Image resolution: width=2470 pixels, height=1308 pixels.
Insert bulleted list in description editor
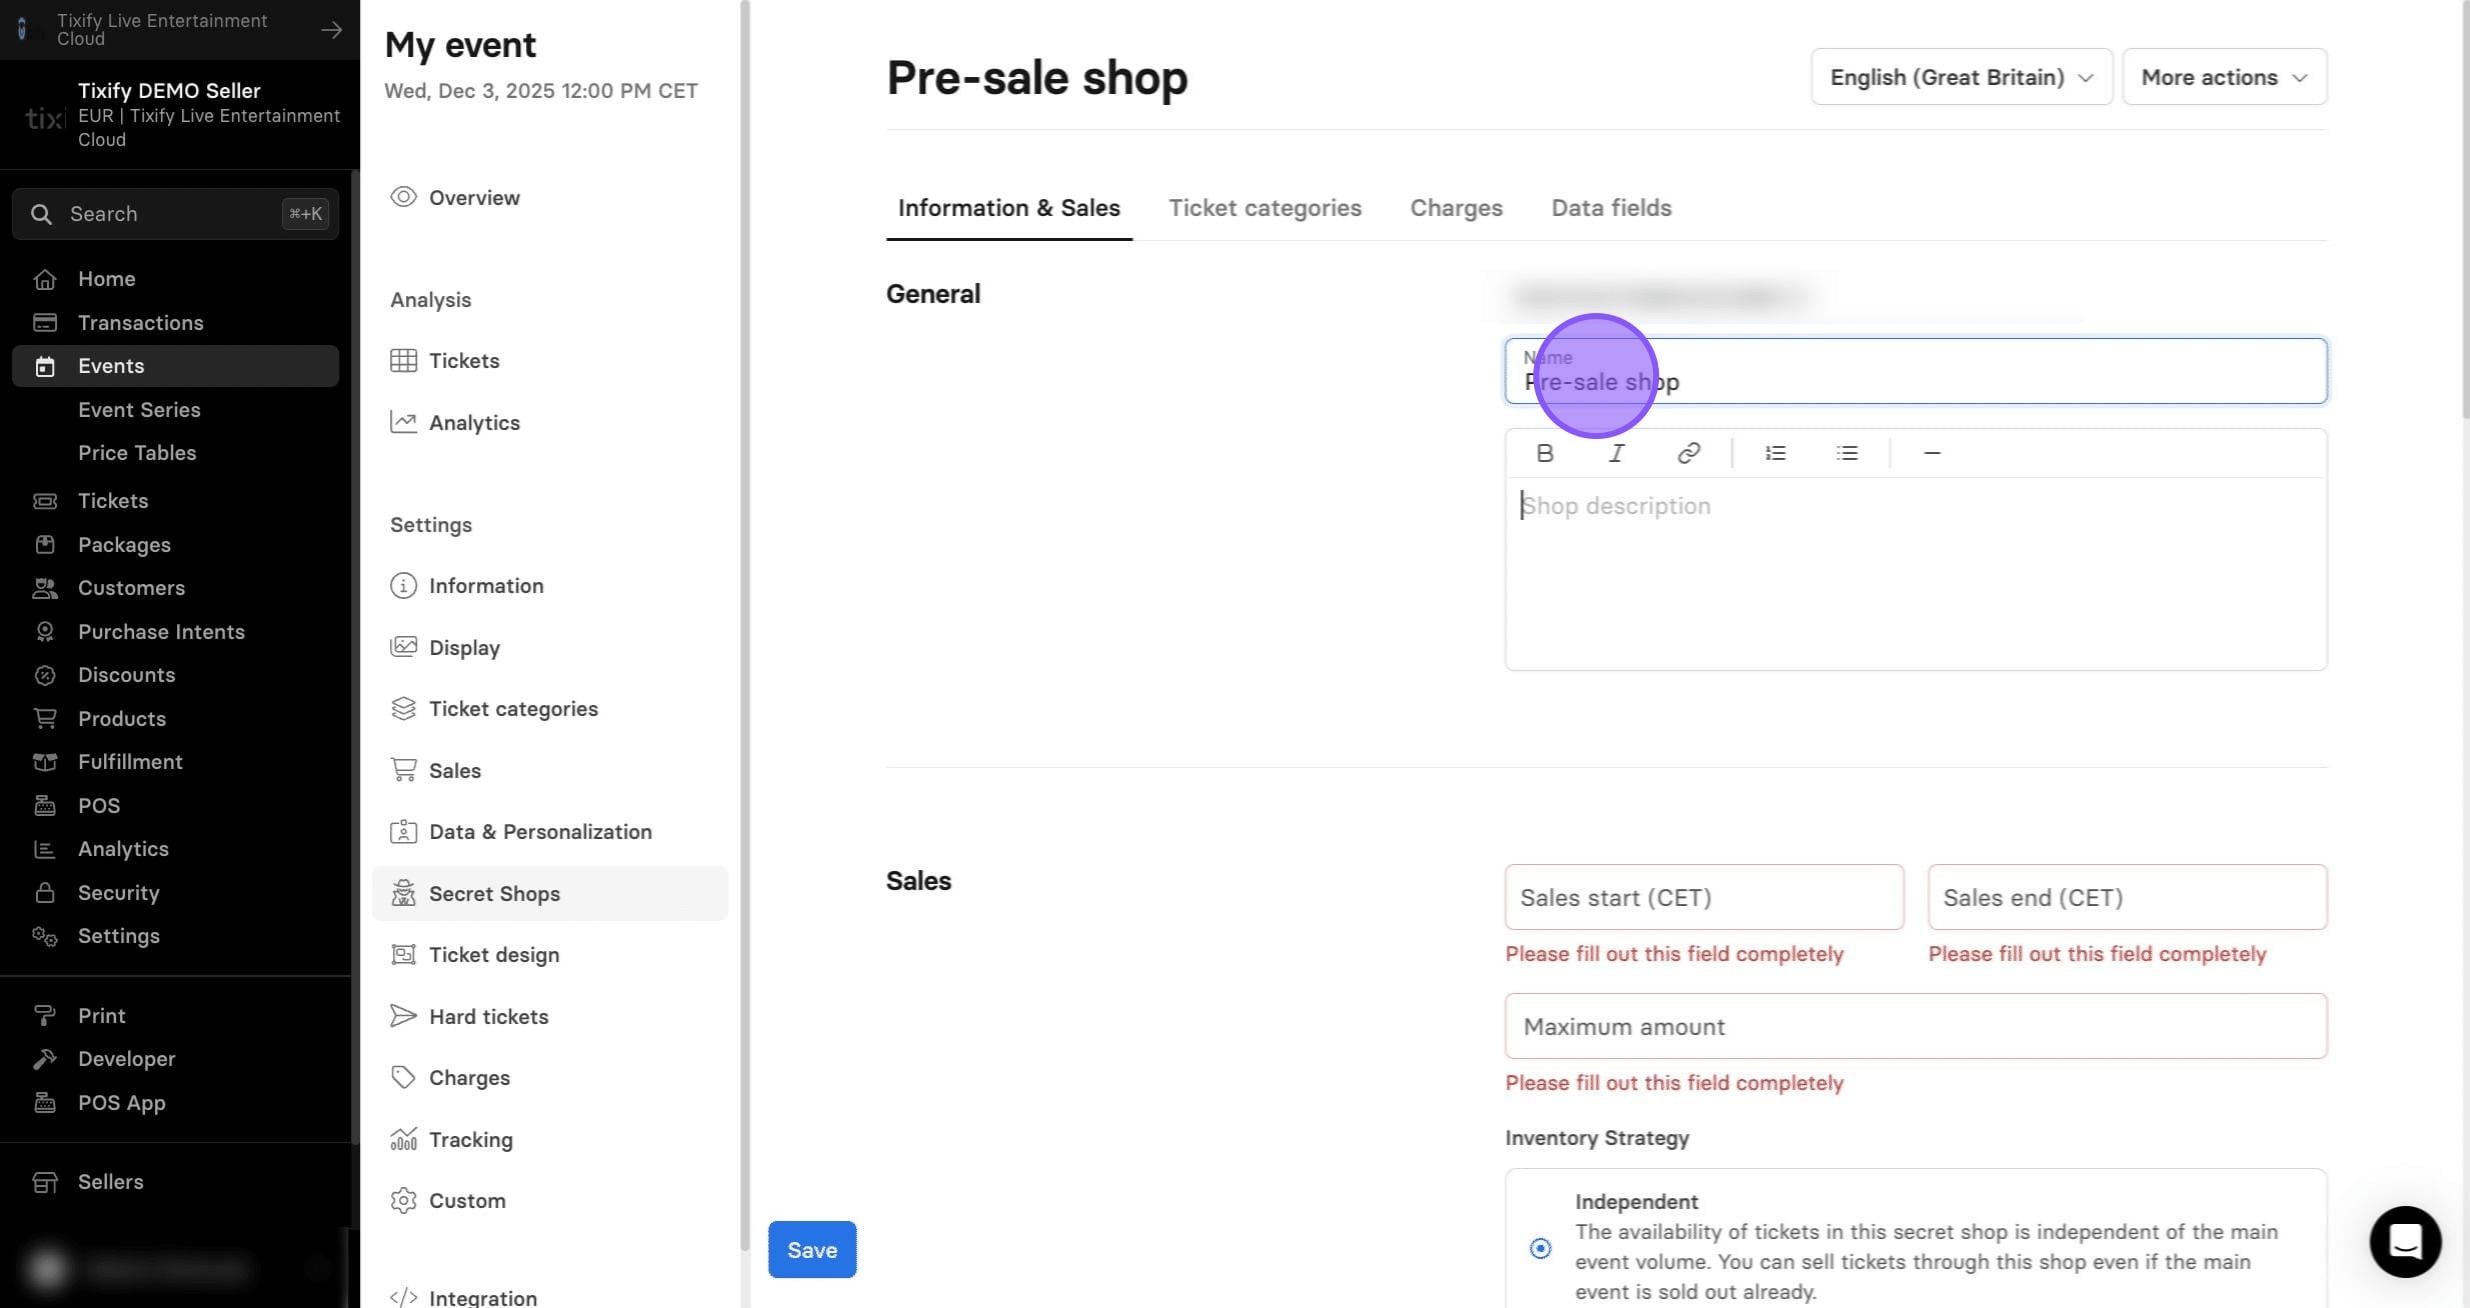1847,453
